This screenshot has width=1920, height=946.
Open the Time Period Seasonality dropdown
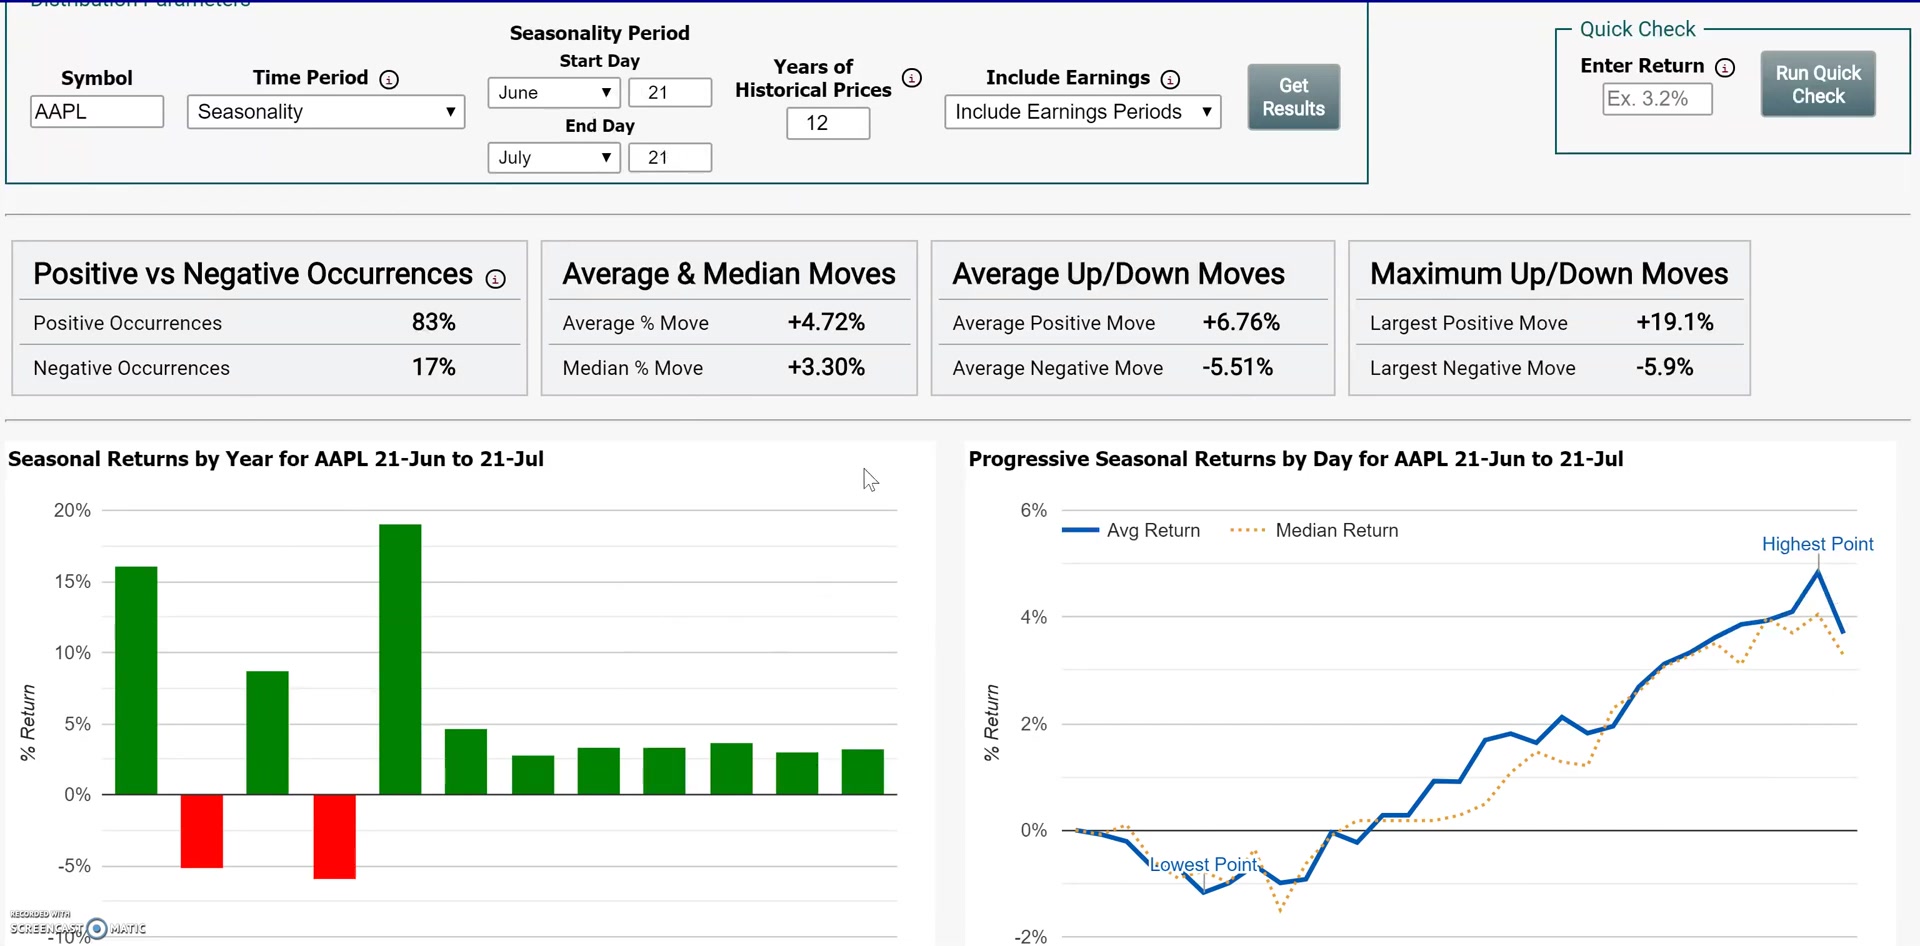(x=325, y=112)
